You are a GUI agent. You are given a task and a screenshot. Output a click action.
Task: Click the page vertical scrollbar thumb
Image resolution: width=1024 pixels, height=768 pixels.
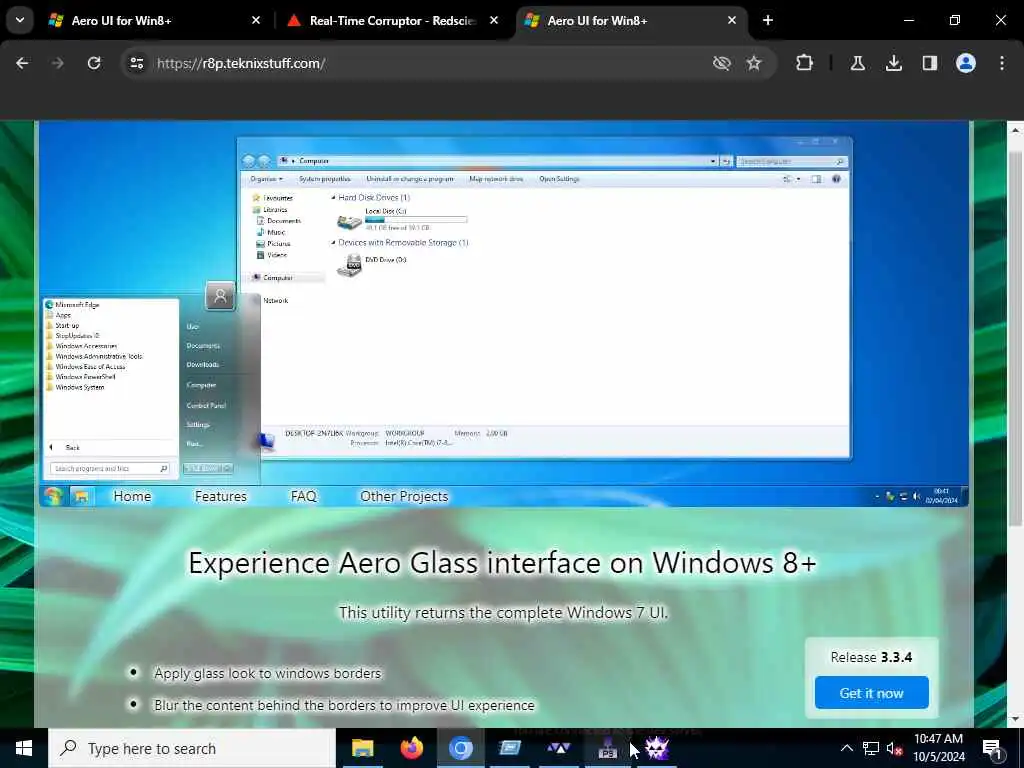[x=1015, y=338]
